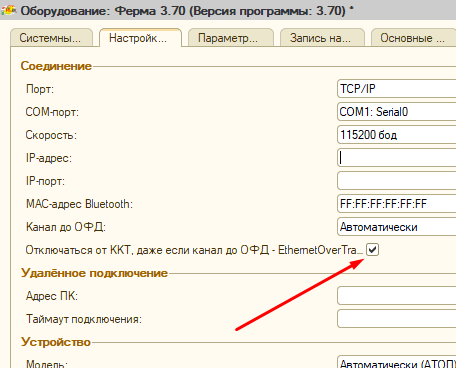Image resolution: width=456 pixels, height=368 pixels.
Task: Open the COM-порт dropdown showing COM1: Serial0
Action: pyautogui.click(x=397, y=112)
